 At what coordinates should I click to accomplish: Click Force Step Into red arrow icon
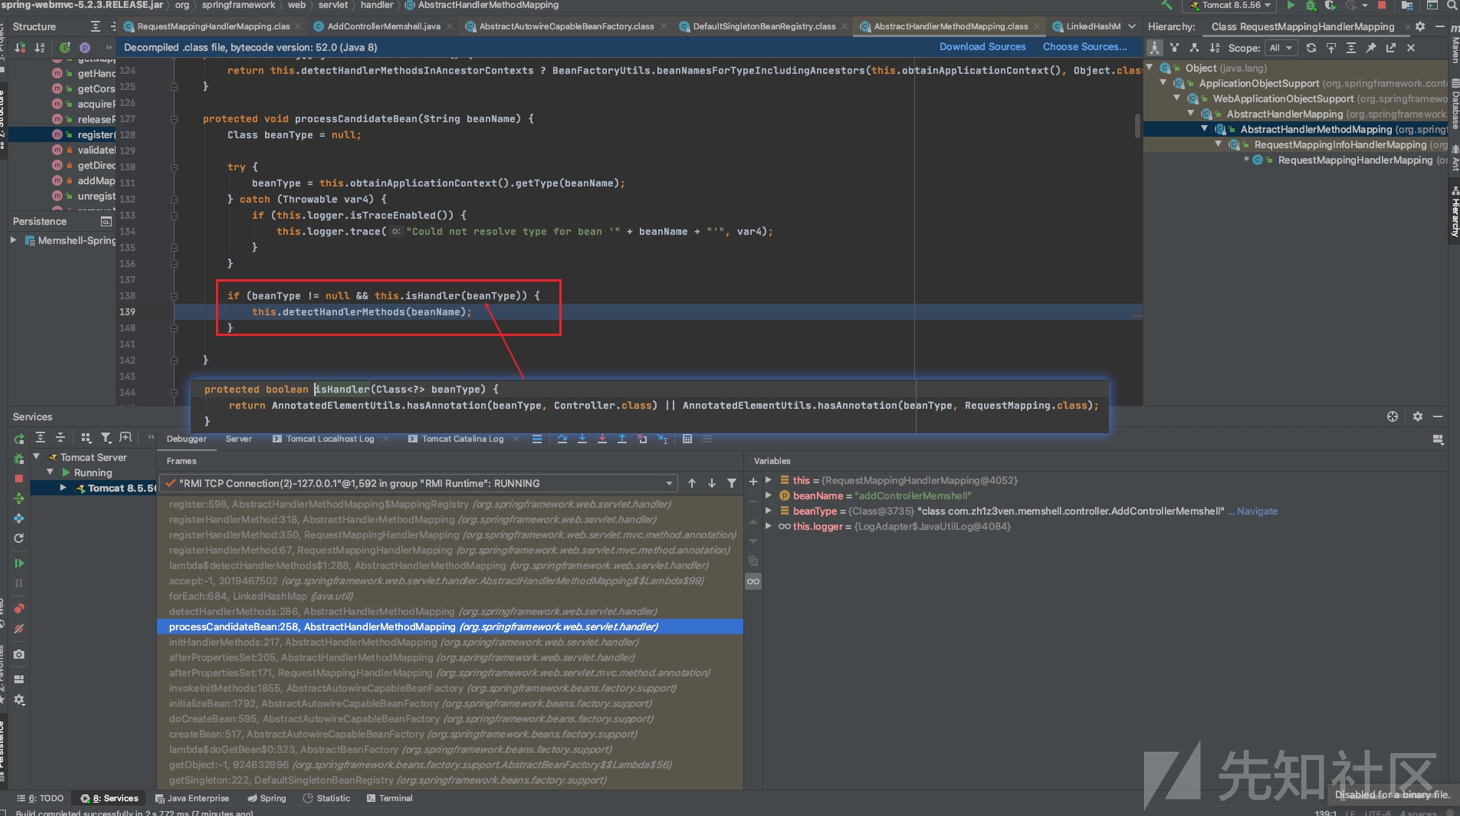[x=602, y=439]
